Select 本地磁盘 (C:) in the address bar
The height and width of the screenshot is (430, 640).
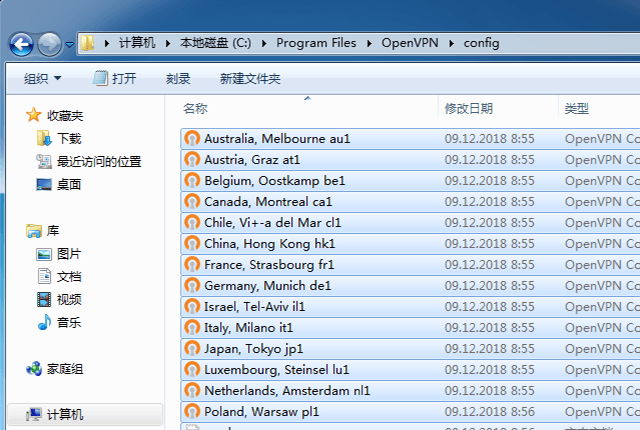click(216, 43)
